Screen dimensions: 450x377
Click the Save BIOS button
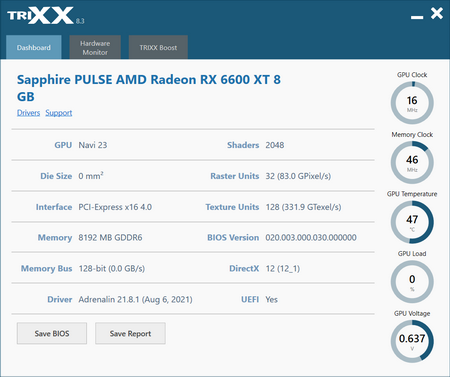click(x=52, y=333)
